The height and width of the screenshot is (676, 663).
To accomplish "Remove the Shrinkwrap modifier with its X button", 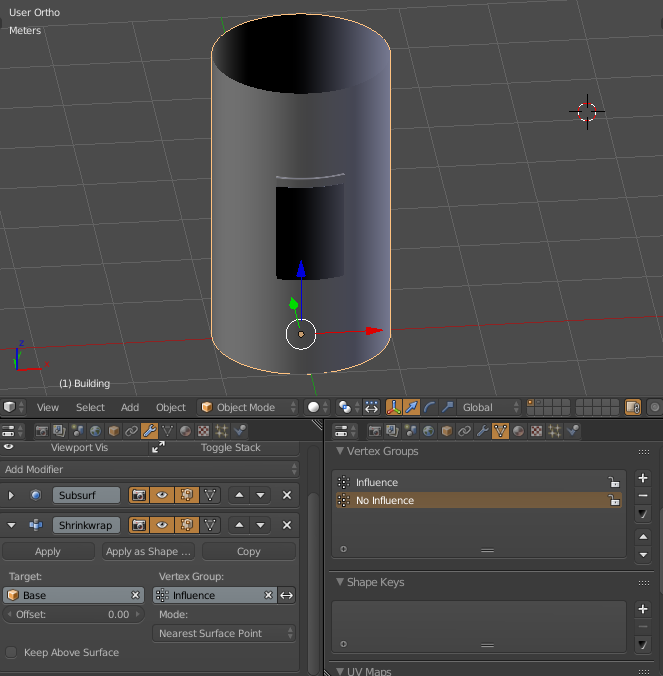I will 287,525.
